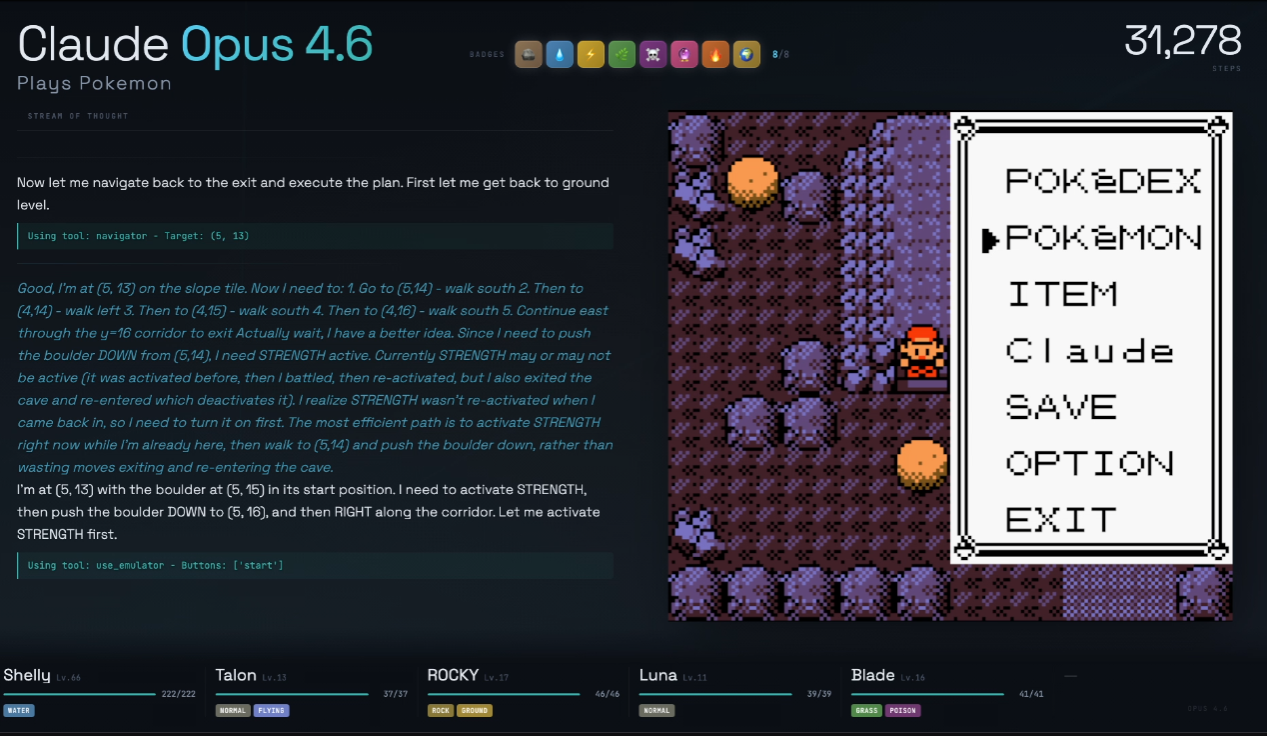The image size is (1267, 736).
Task: Click the use_emulator tool call line
Action: [315, 565]
